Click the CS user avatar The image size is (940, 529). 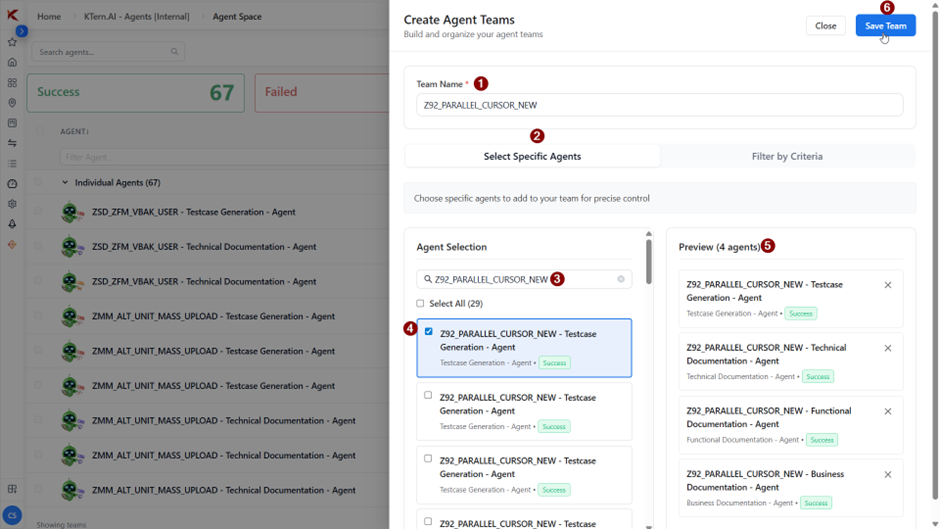(x=12, y=515)
